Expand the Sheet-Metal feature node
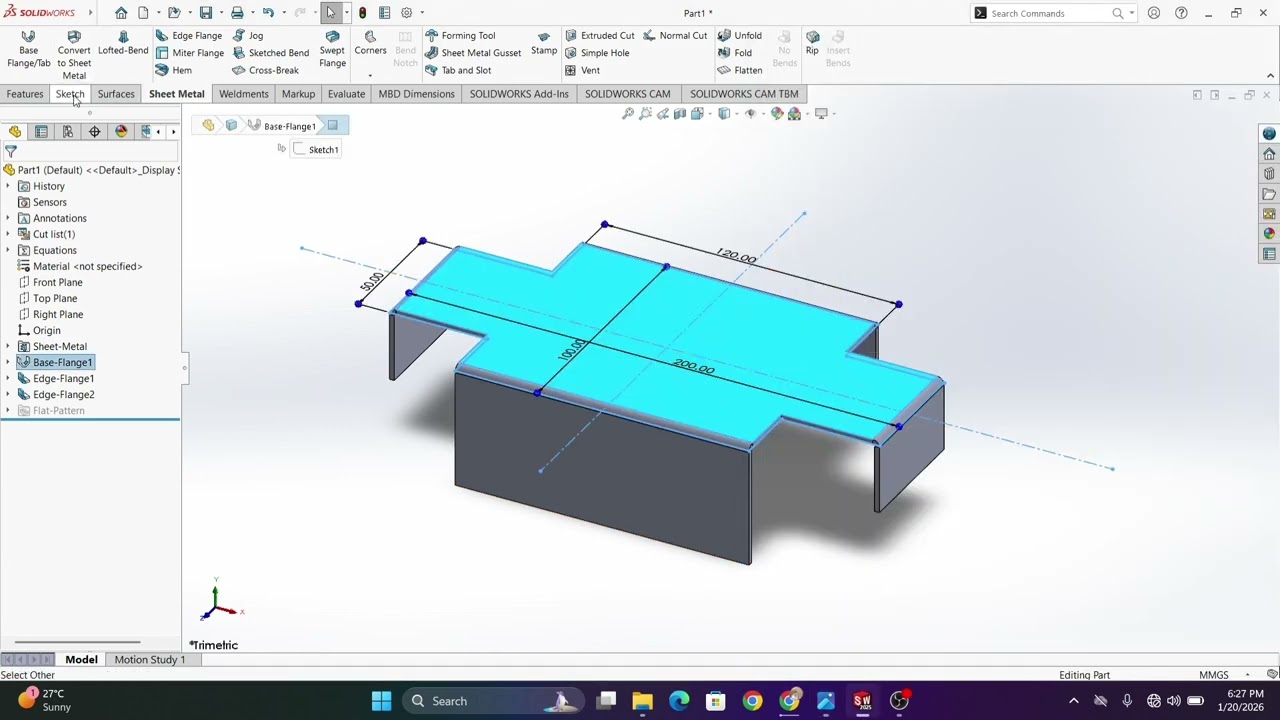 8,346
